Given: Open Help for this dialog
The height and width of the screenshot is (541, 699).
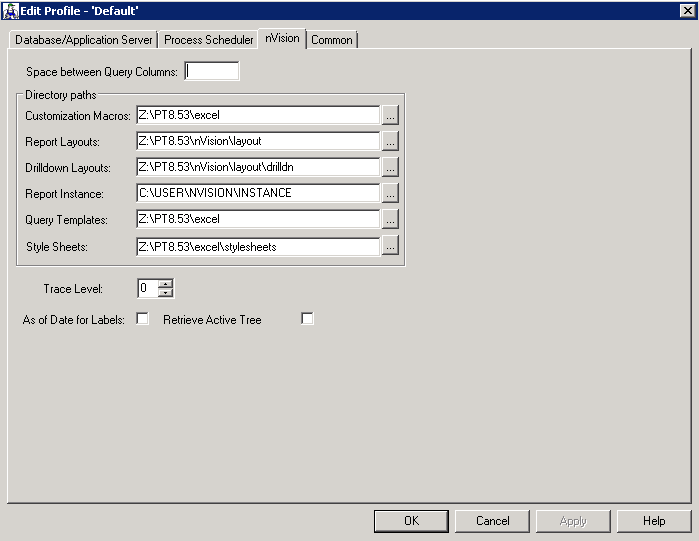Looking at the screenshot, I should click(x=654, y=521).
